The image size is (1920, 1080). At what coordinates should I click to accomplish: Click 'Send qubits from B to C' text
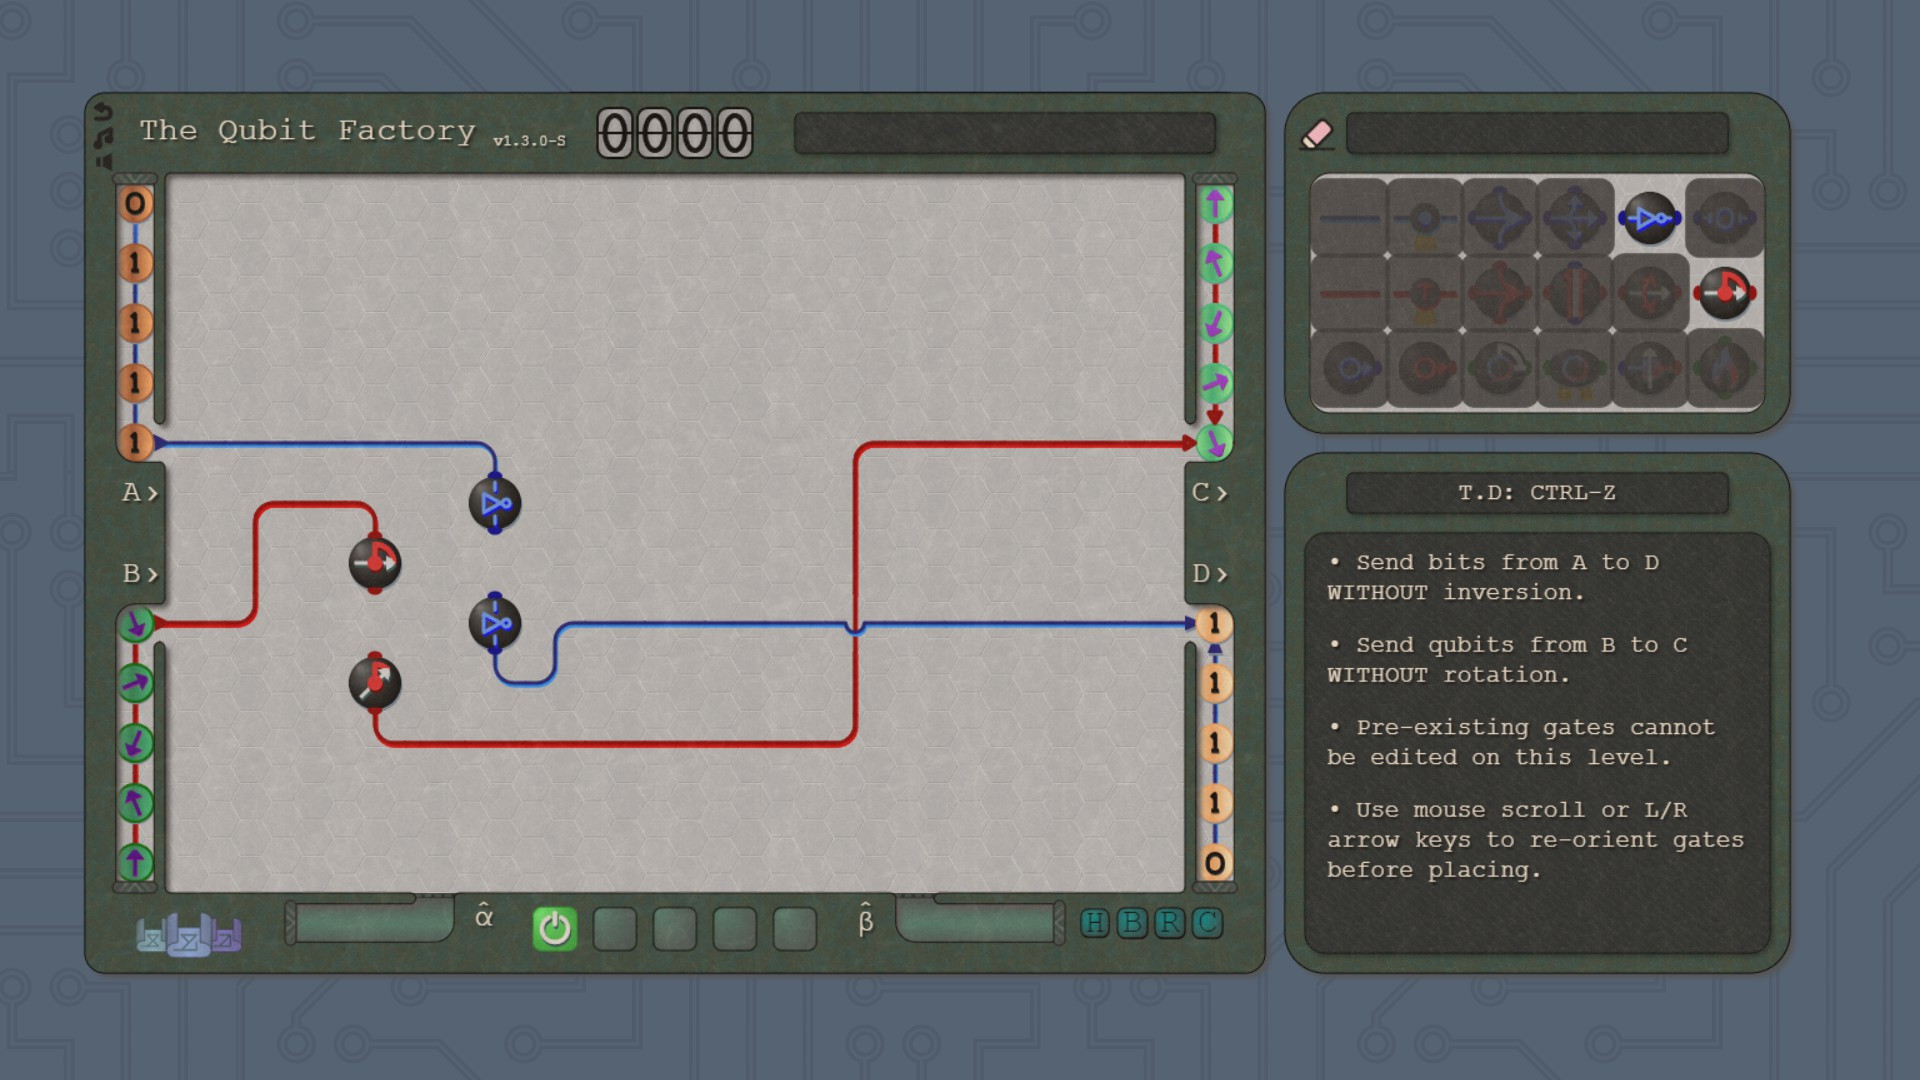pyautogui.click(x=1521, y=645)
